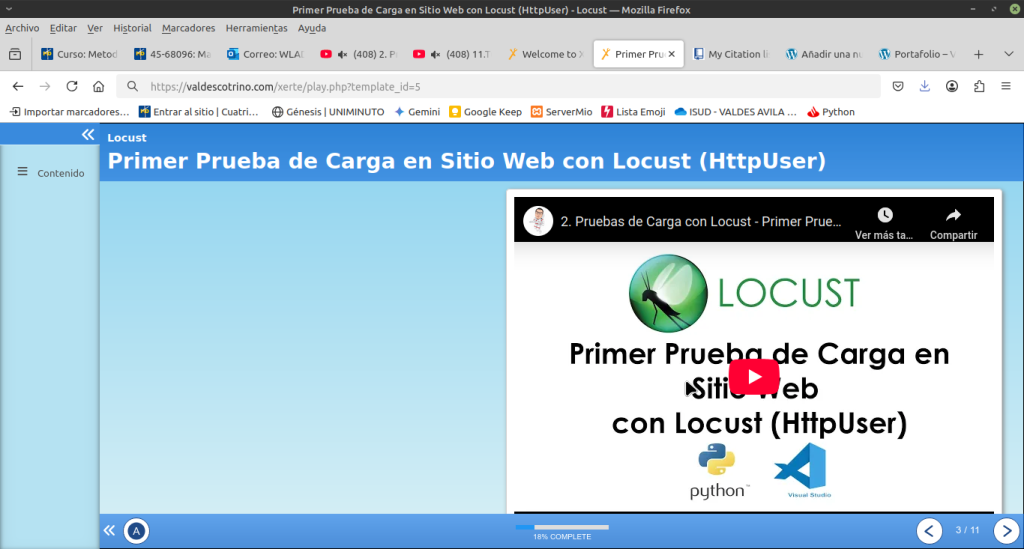Reload the current page
This screenshot has width=1024, height=549.
pos(72,86)
